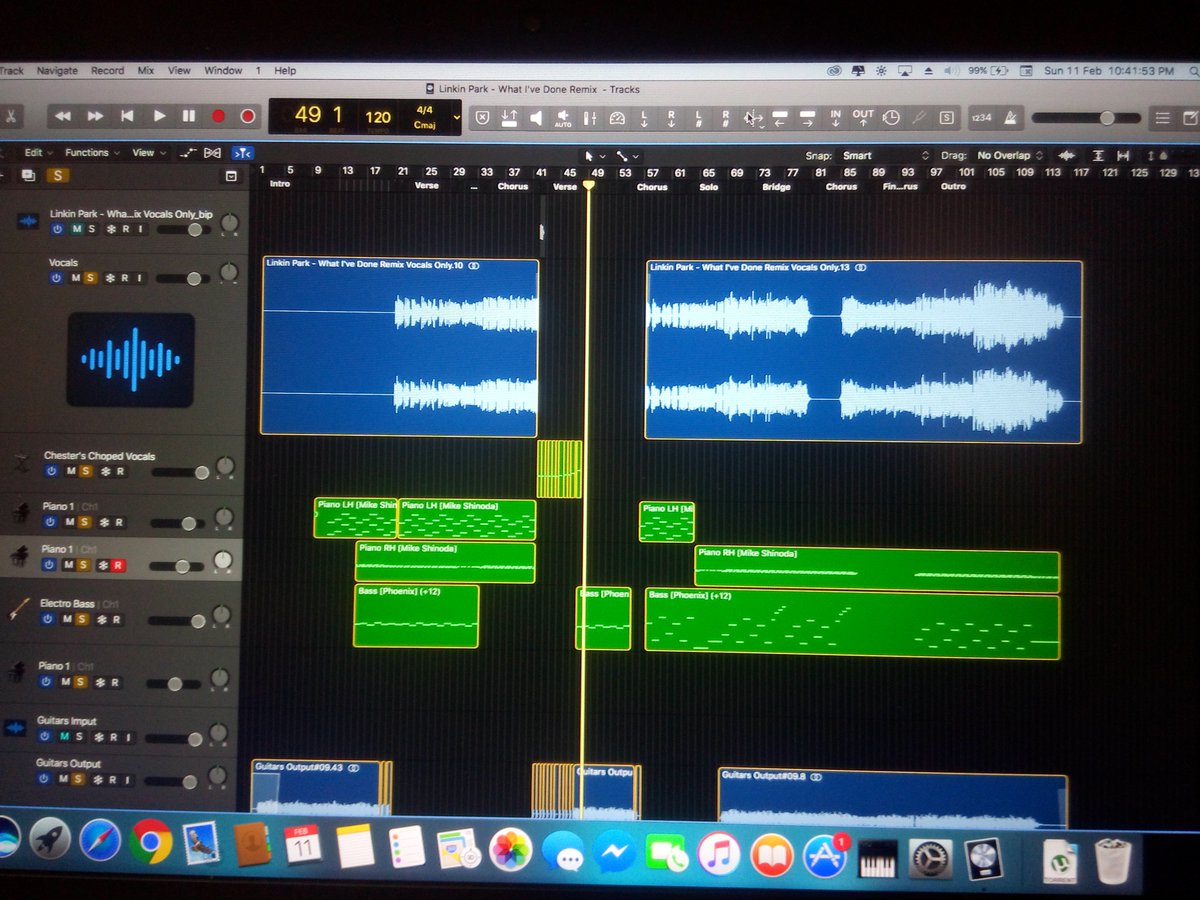
Task: Unmute the Guitars Imput track
Action: (64, 736)
